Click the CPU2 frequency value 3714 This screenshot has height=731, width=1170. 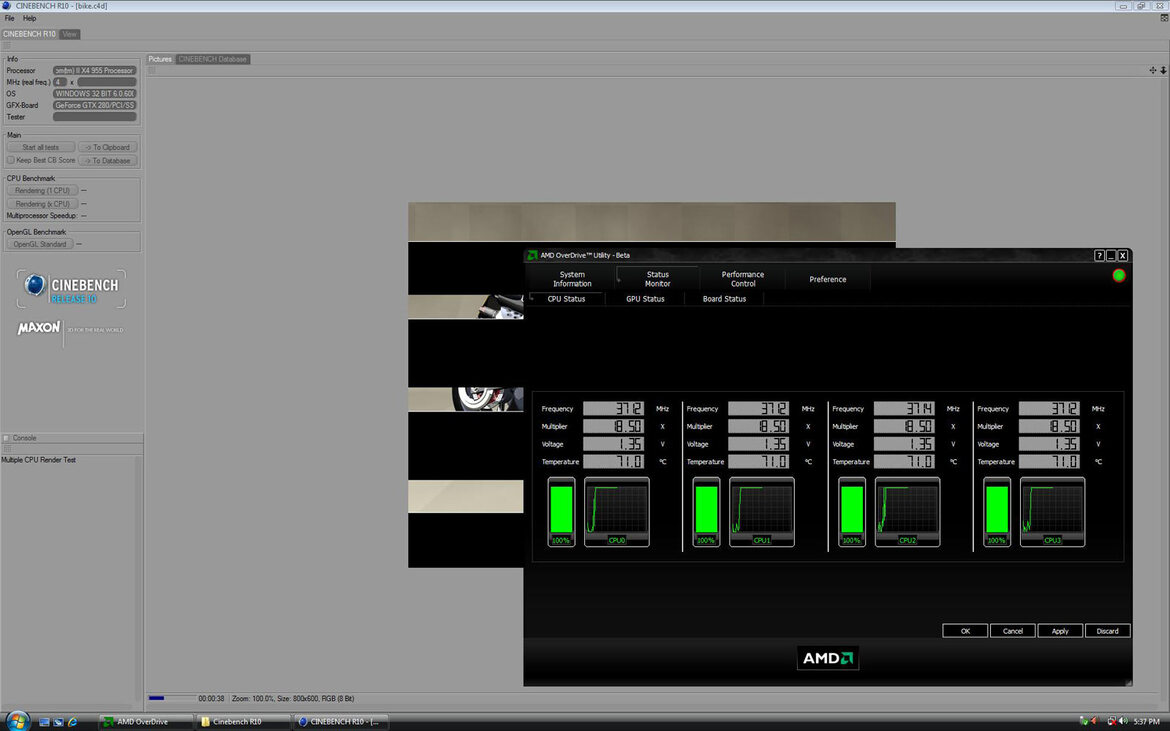904,409
